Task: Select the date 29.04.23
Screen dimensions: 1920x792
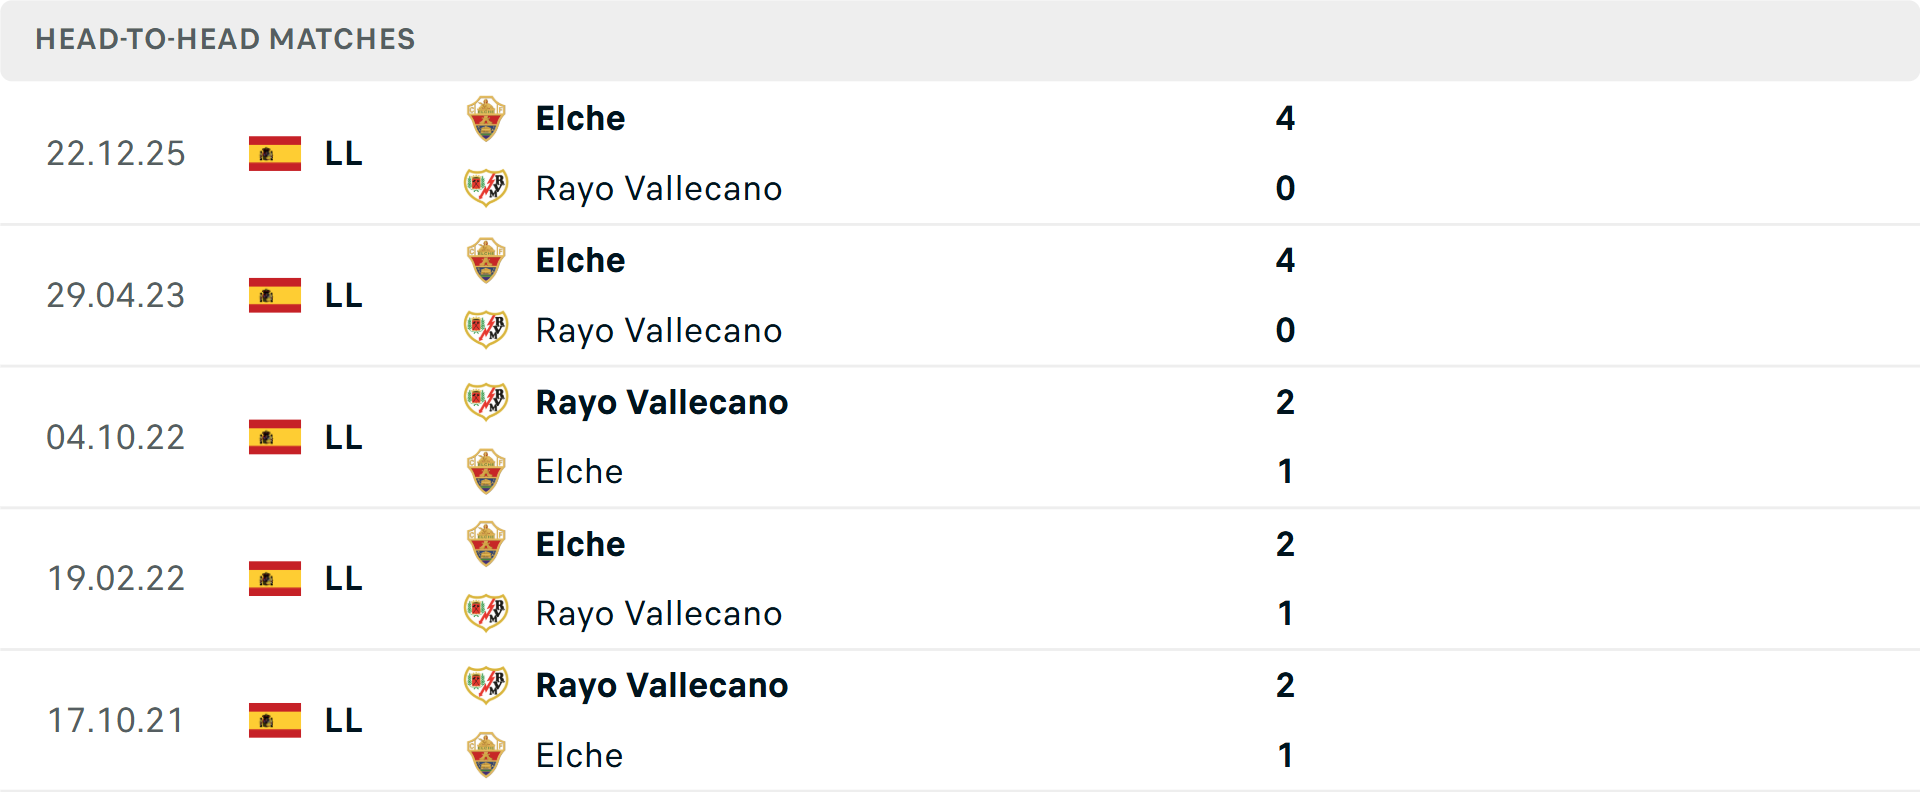Action: (x=116, y=295)
